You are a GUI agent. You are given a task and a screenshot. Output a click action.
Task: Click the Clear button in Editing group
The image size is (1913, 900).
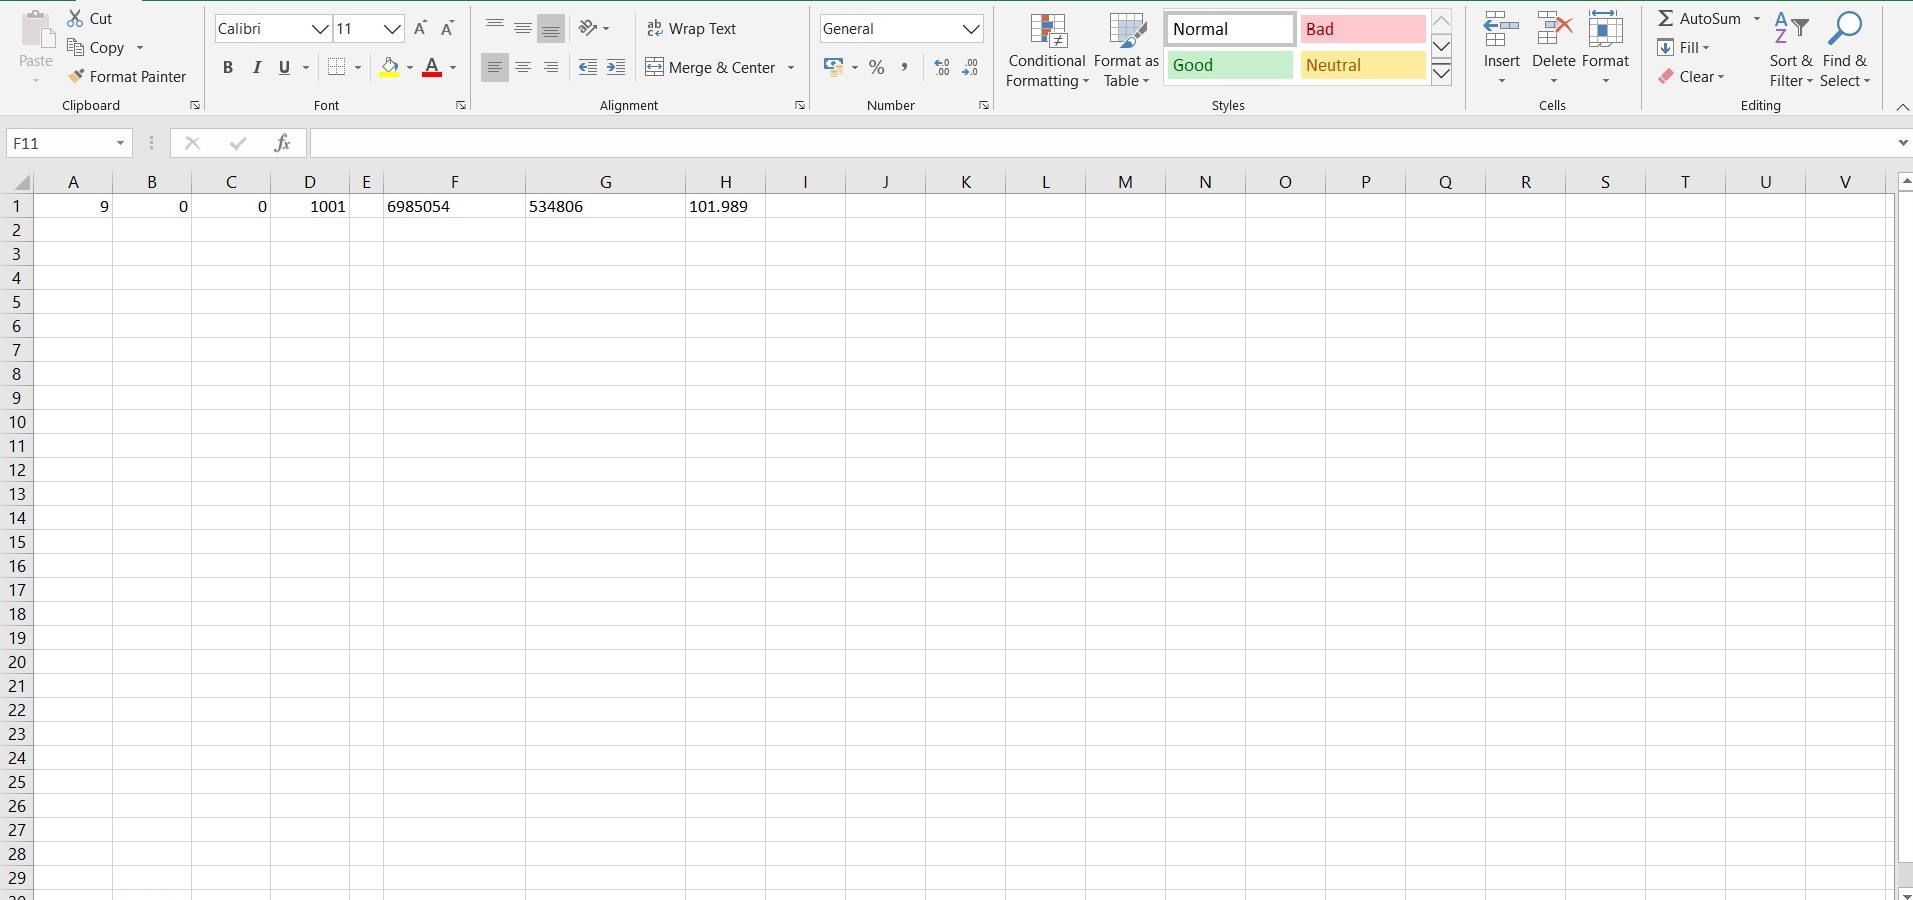click(1694, 76)
